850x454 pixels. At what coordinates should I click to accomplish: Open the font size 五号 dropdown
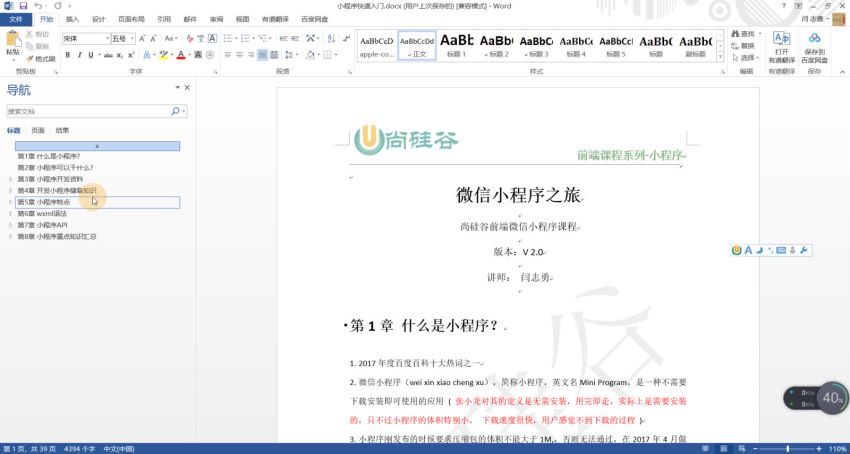pos(132,39)
